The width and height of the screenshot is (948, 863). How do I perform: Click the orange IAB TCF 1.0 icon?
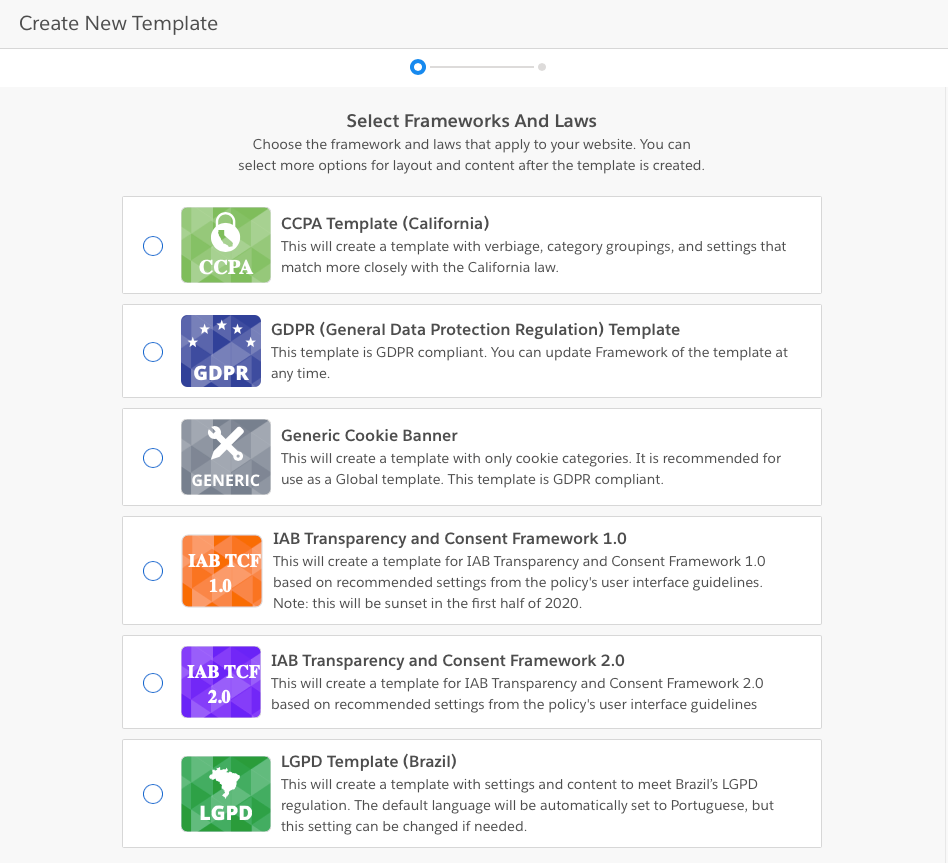222,571
